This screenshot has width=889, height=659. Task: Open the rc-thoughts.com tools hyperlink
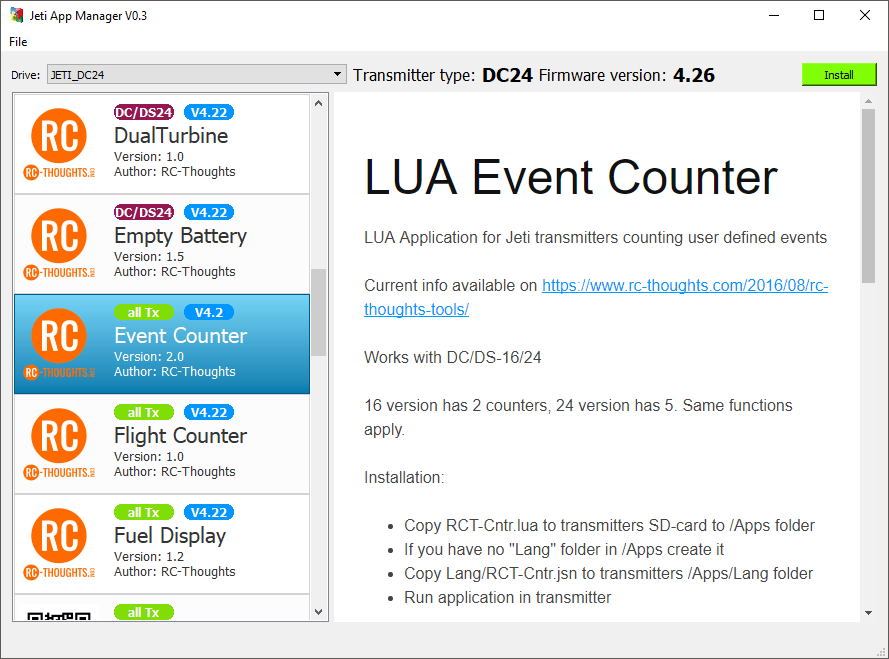coord(685,285)
